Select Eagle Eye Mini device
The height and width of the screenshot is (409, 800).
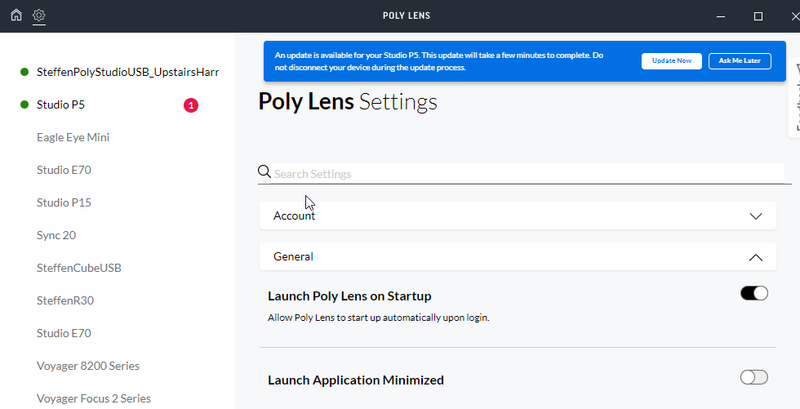[x=73, y=137]
